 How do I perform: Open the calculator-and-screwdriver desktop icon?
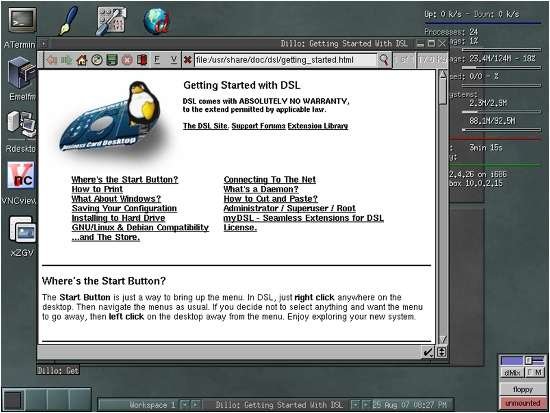(x=111, y=21)
